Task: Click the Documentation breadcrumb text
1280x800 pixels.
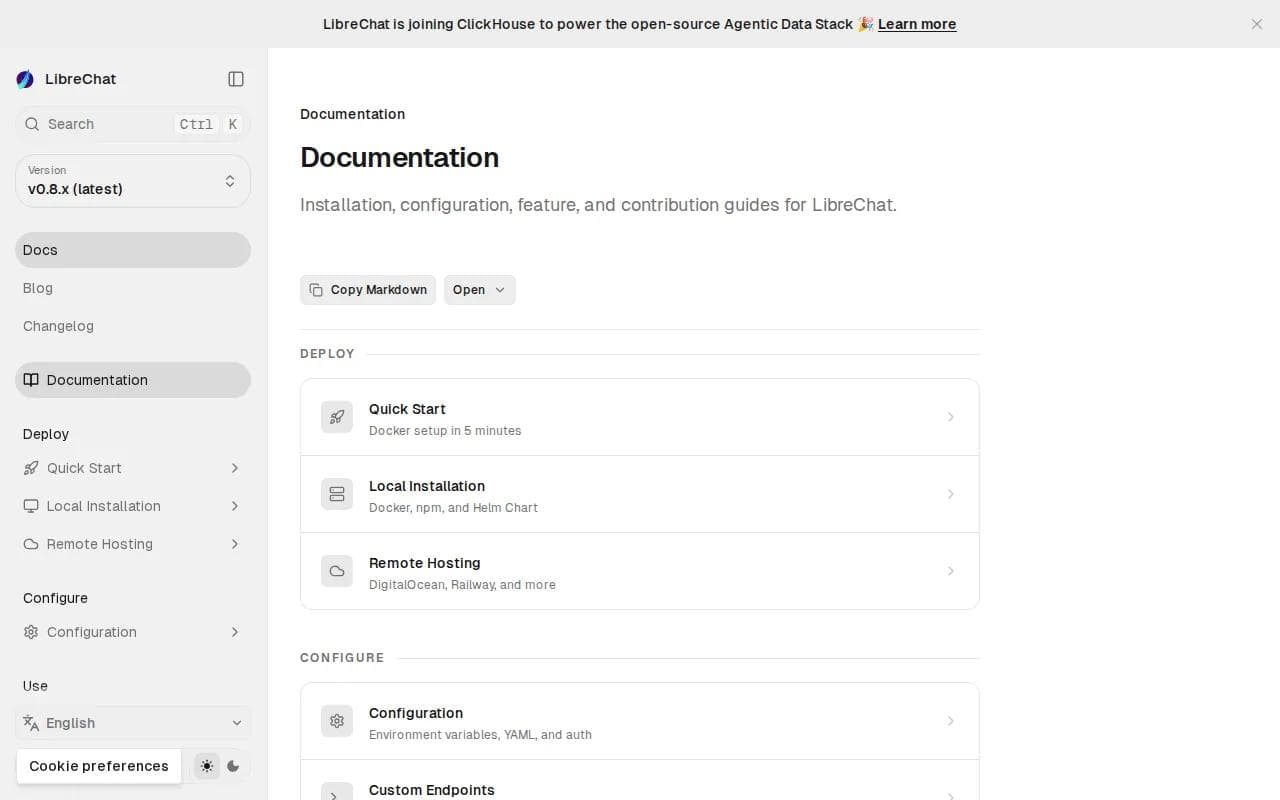Action: pyautogui.click(x=353, y=114)
